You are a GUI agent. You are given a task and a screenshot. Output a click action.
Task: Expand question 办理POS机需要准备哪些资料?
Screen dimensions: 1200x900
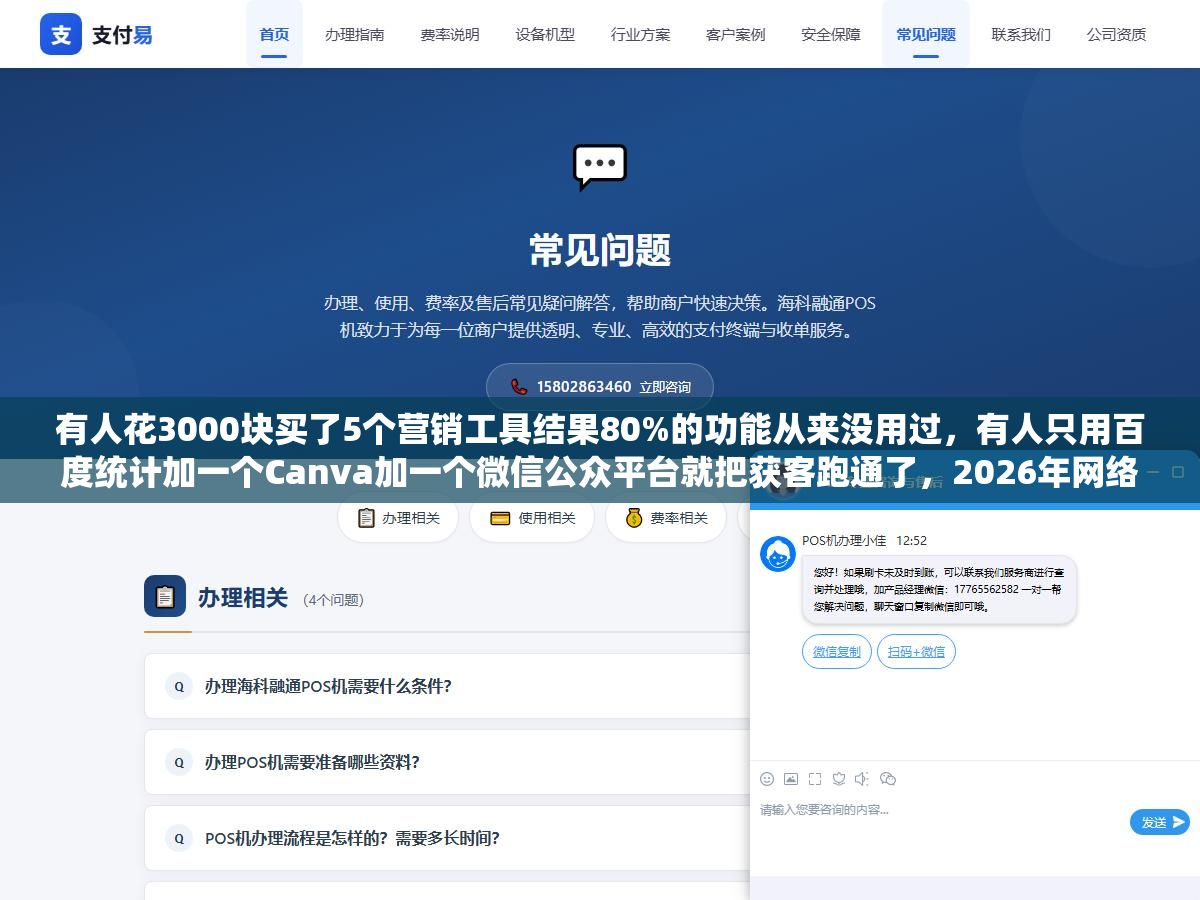point(447,762)
